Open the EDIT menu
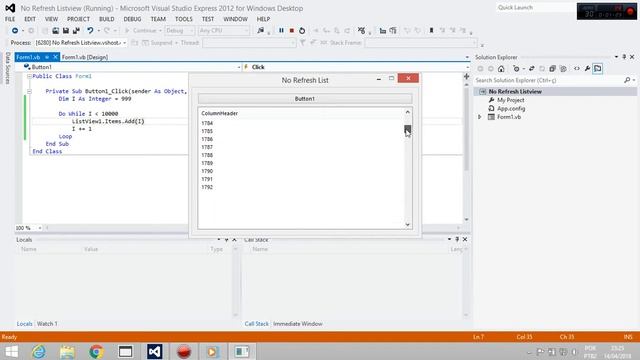Screen dimensions: 640x360 [30, 19]
